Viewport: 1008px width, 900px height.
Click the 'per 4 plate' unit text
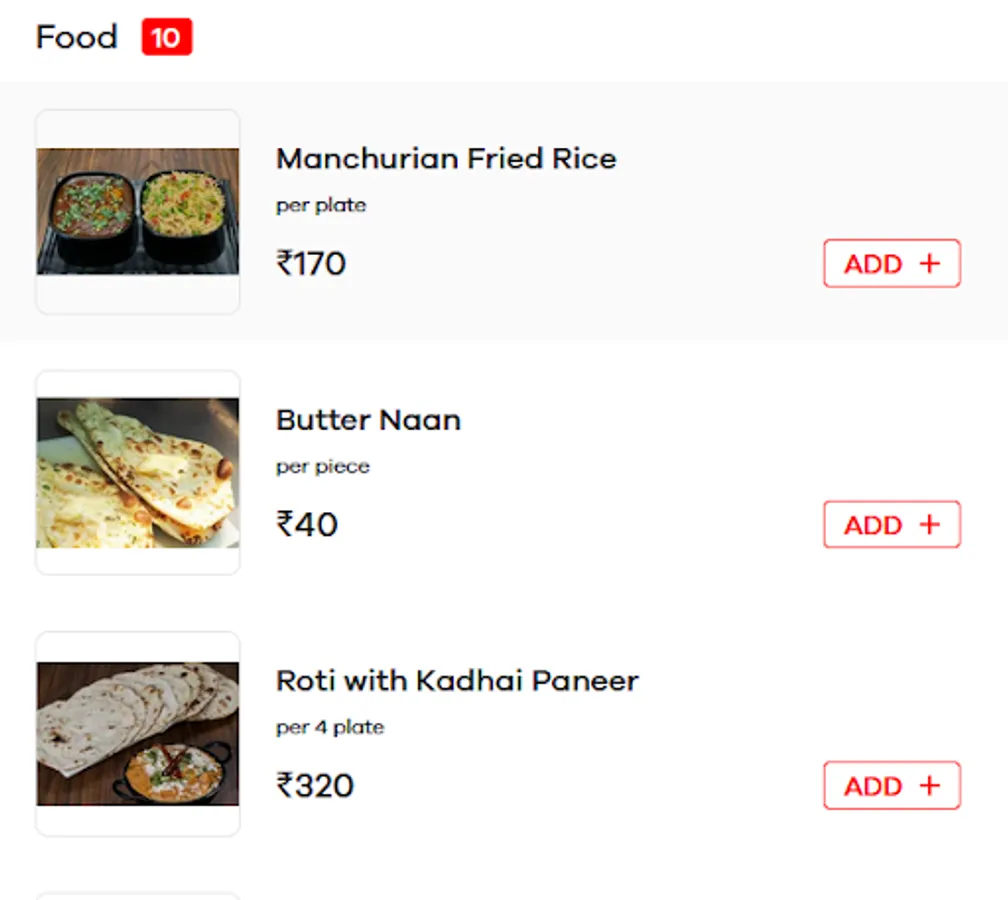click(x=330, y=727)
